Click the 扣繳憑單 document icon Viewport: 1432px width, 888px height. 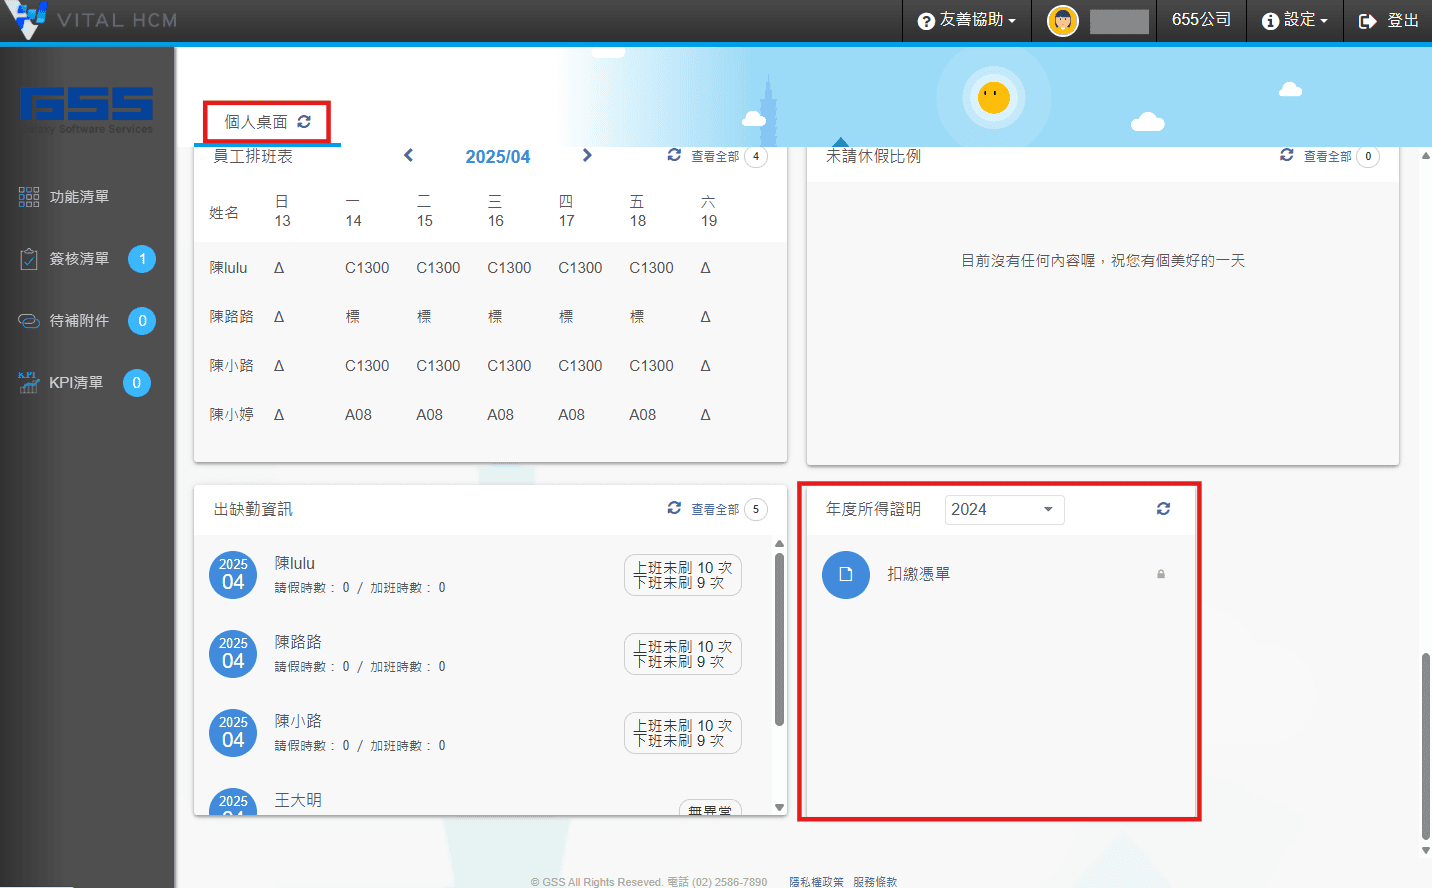tap(846, 575)
